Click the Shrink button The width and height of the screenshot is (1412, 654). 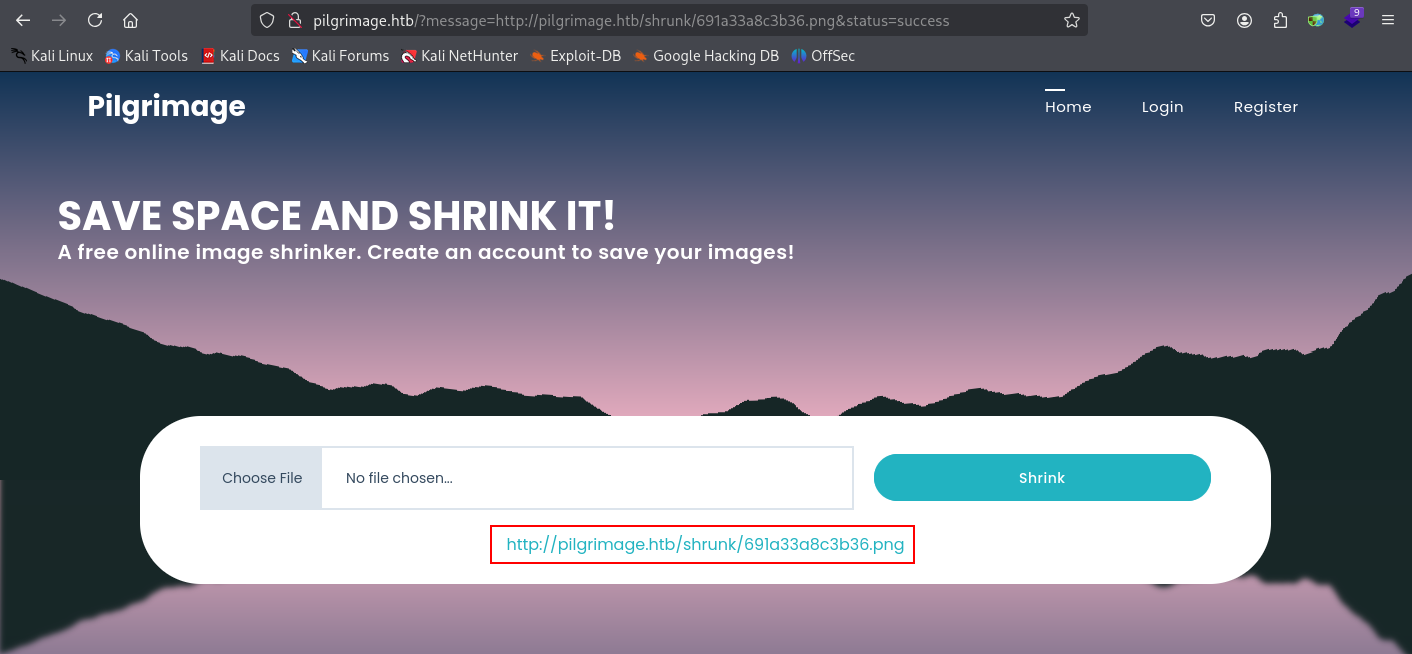coord(1042,478)
